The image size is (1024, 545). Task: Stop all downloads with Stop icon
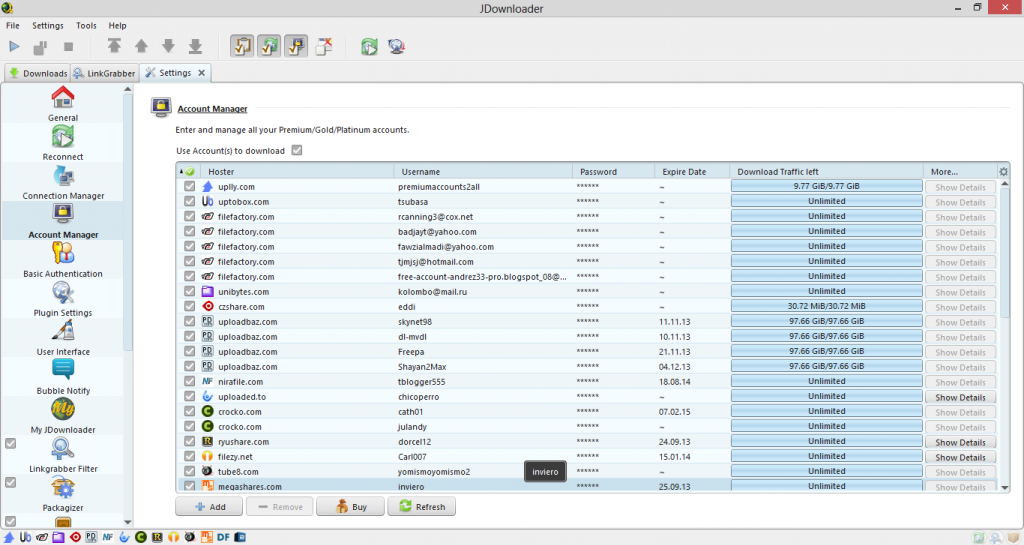69,46
